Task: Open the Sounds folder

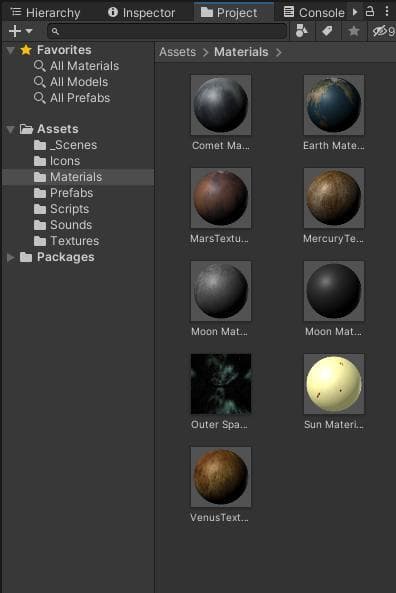Action: pyautogui.click(x=71, y=225)
